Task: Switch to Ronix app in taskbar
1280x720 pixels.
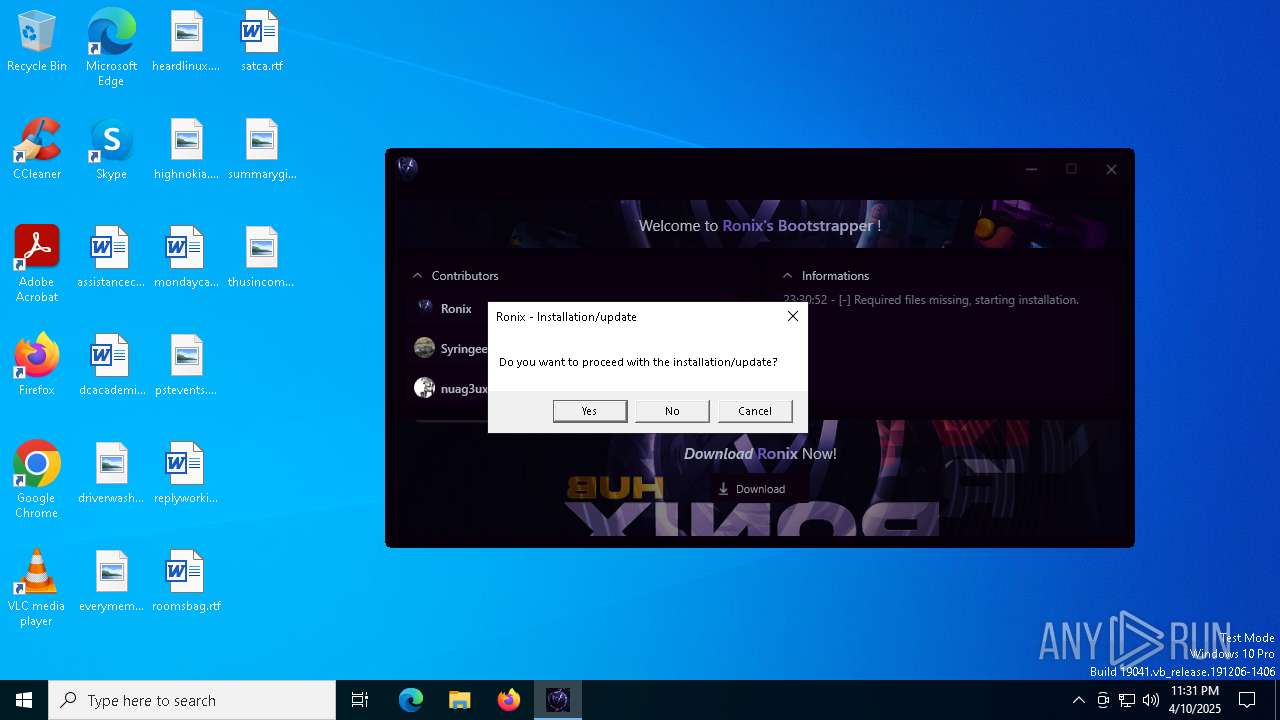Action: pyautogui.click(x=558, y=700)
